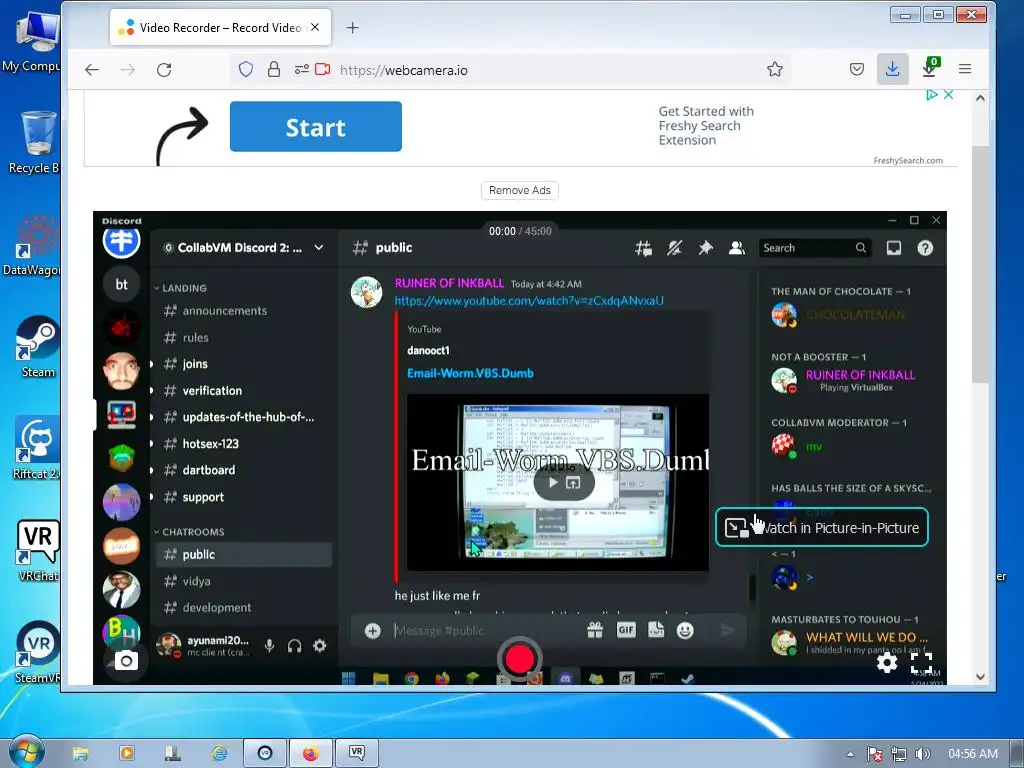This screenshot has width=1024, height=768.
Task: Open the vidya channel
Action: (197, 581)
